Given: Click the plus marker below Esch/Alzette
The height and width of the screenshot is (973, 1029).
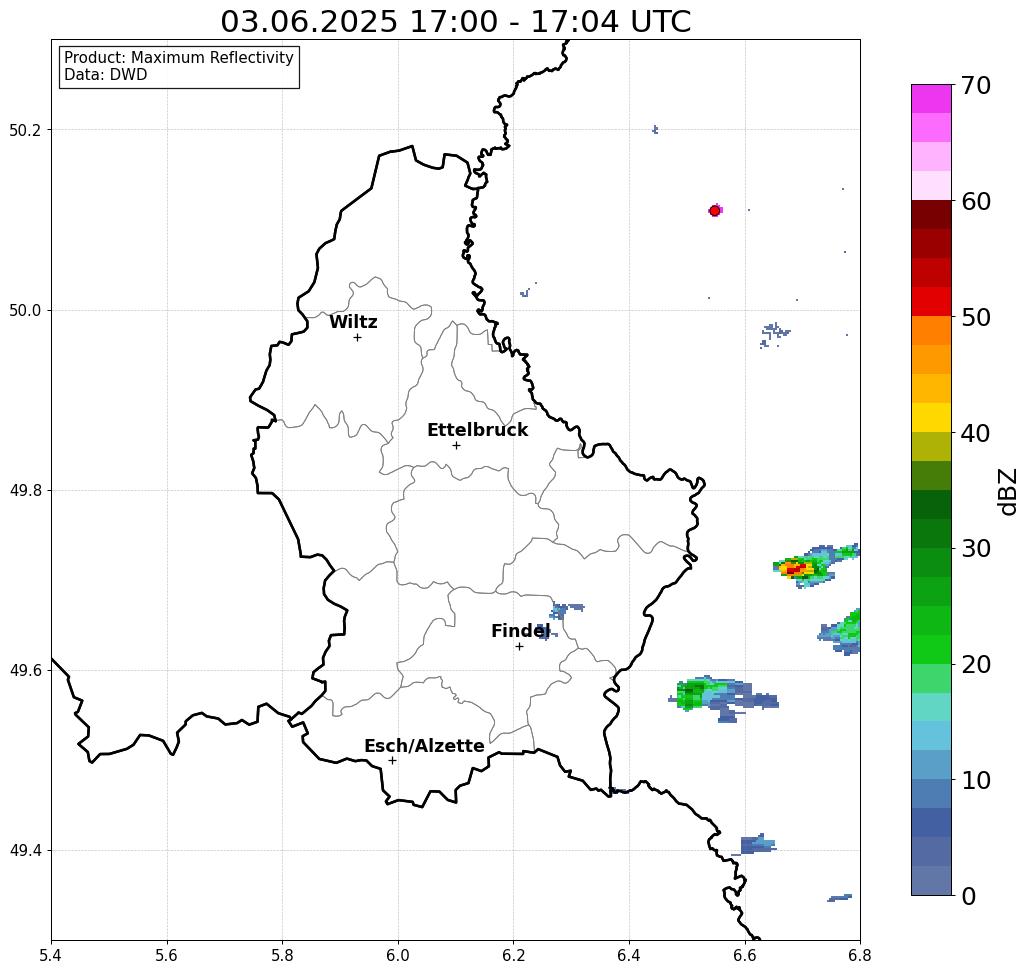Looking at the screenshot, I should [392, 761].
